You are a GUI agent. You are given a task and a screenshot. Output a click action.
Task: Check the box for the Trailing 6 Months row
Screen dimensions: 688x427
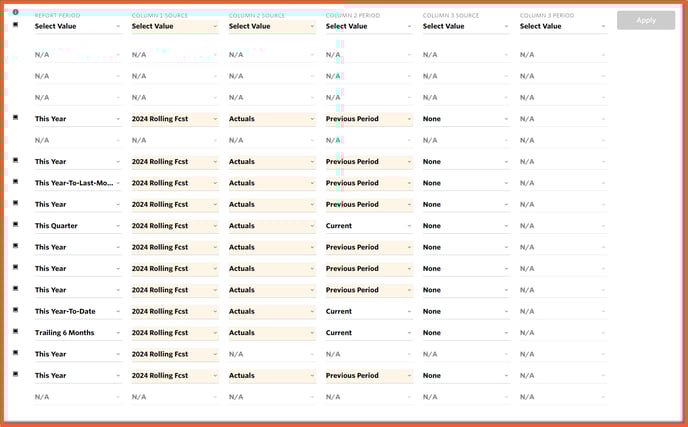click(15, 331)
